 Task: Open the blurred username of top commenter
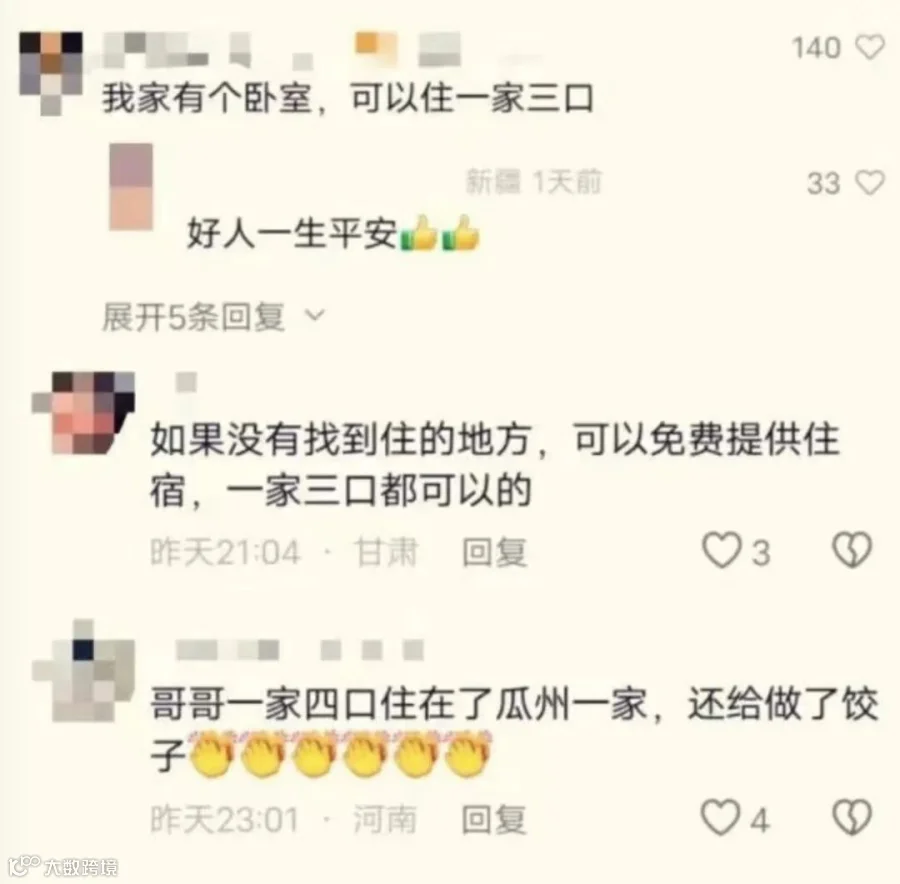(x=281, y=49)
